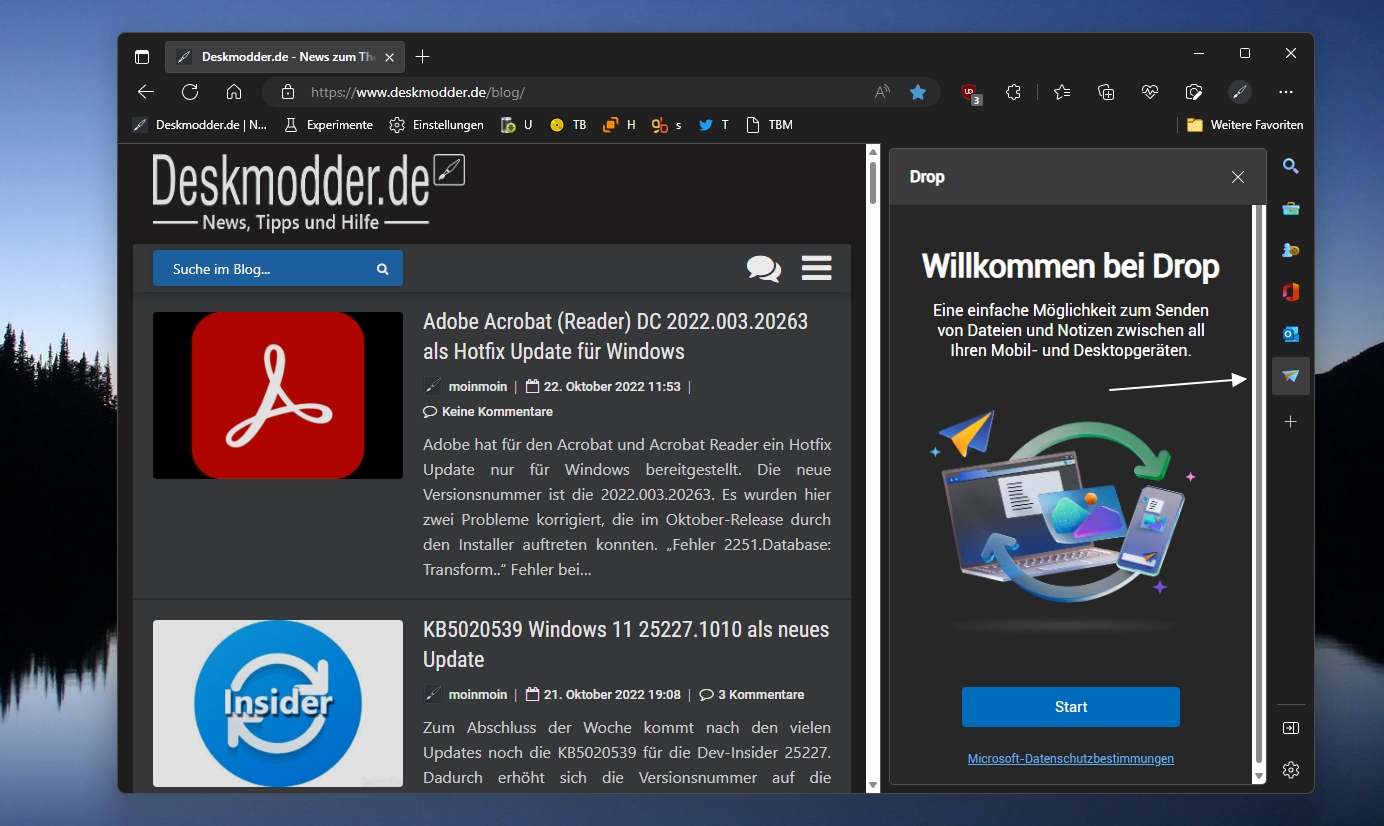Open the Search sidebar icon

tap(1291, 166)
